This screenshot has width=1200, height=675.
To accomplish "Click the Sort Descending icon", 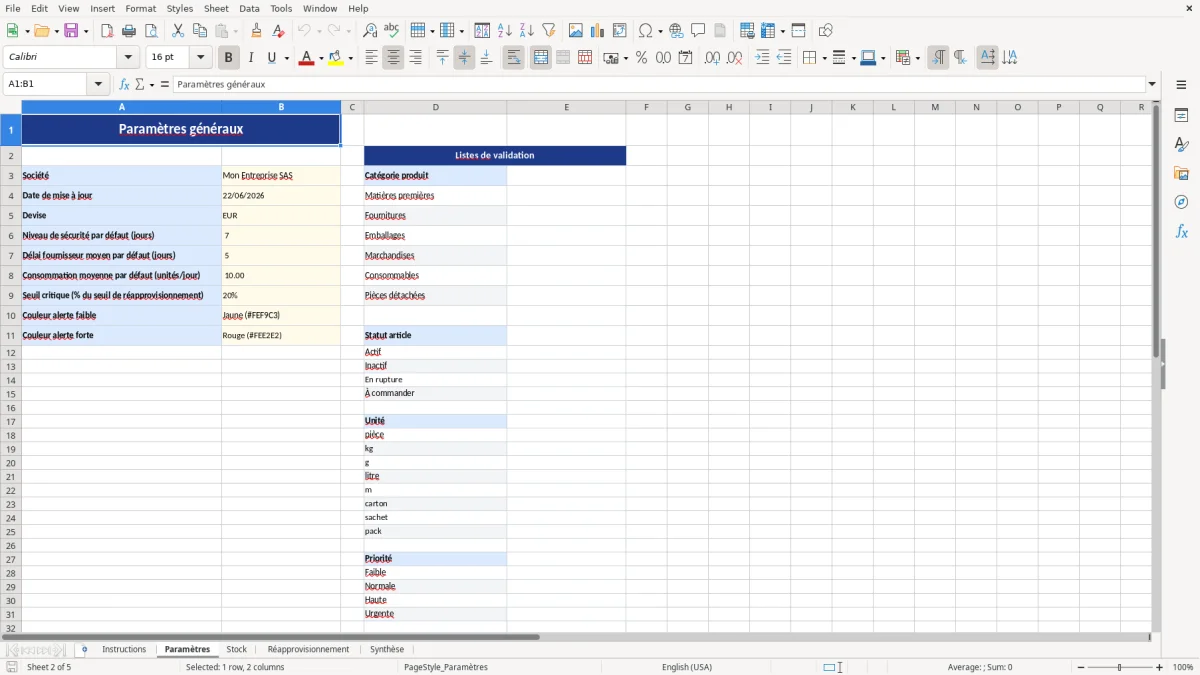I will [526, 31].
